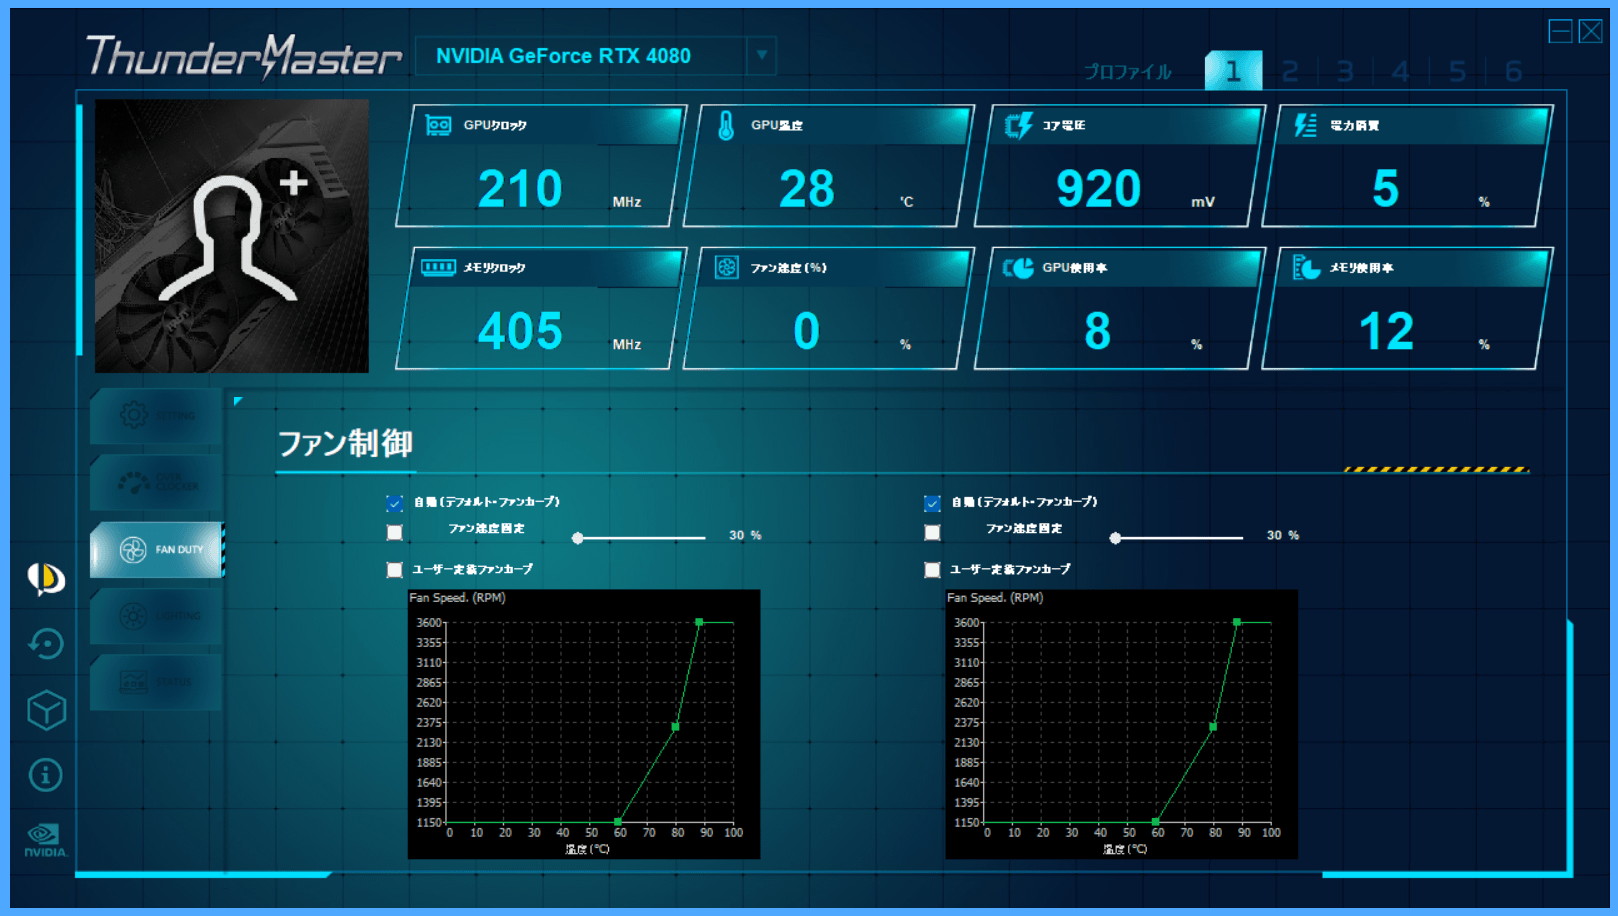Select profile 4
This screenshot has height=916, width=1618.
(1401, 71)
